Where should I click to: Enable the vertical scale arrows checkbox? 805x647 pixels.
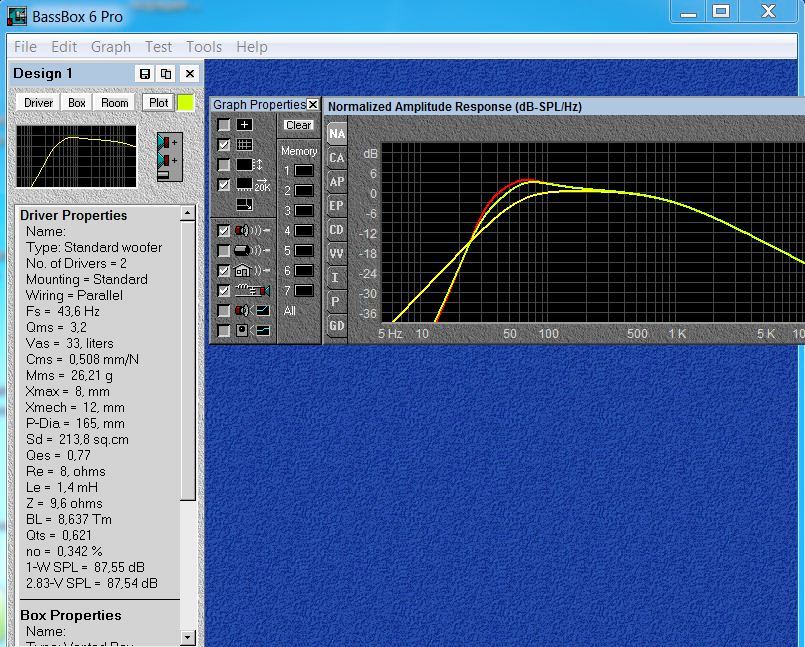(x=224, y=165)
